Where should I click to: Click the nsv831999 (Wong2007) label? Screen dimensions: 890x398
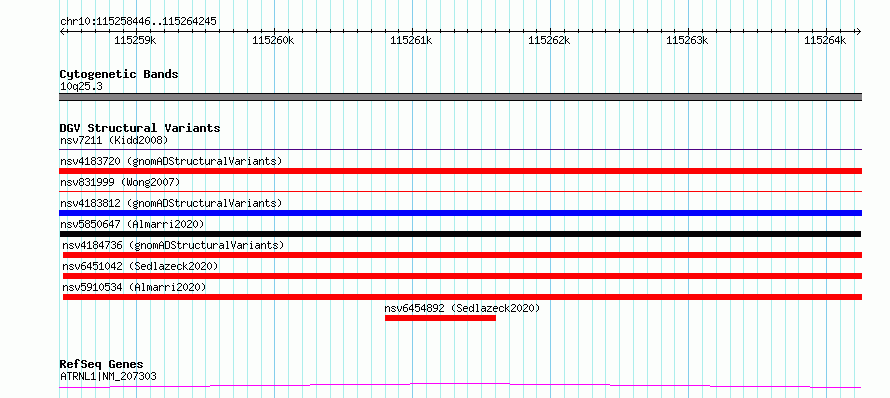tap(120, 182)
